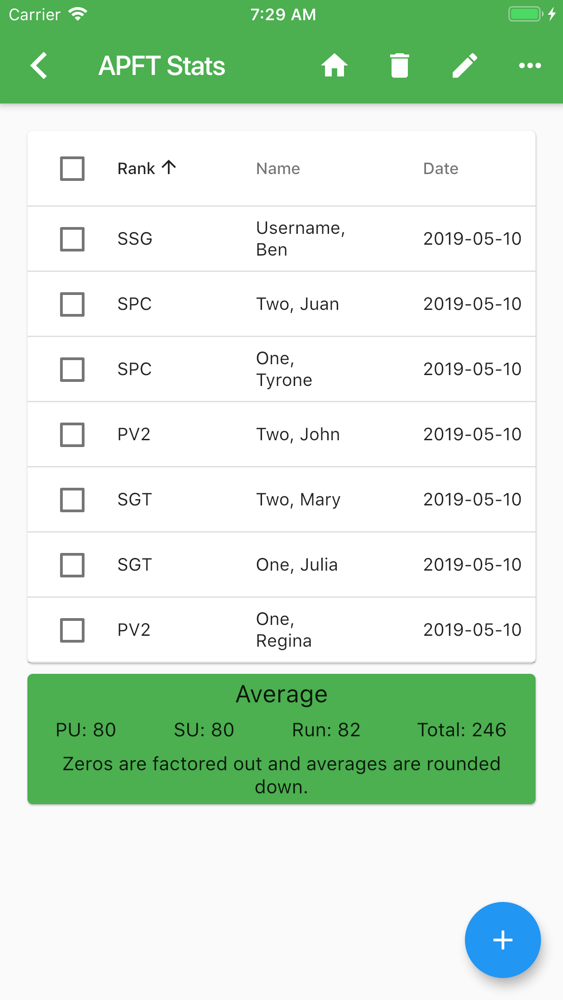Toggle the select-all header checkbox
563x1000 pixels.
point(72,169)
